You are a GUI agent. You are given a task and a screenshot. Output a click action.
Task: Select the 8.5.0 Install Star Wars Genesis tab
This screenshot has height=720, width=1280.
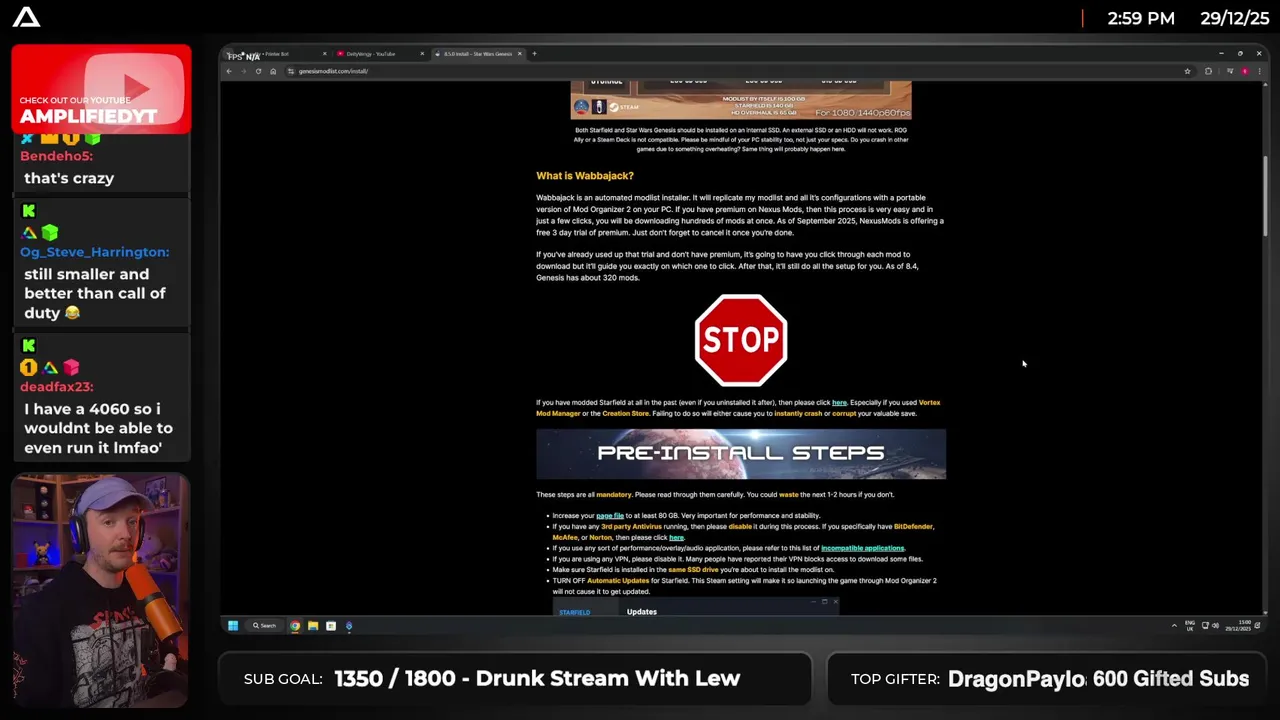pyautogui.click(x=478, y=54)
